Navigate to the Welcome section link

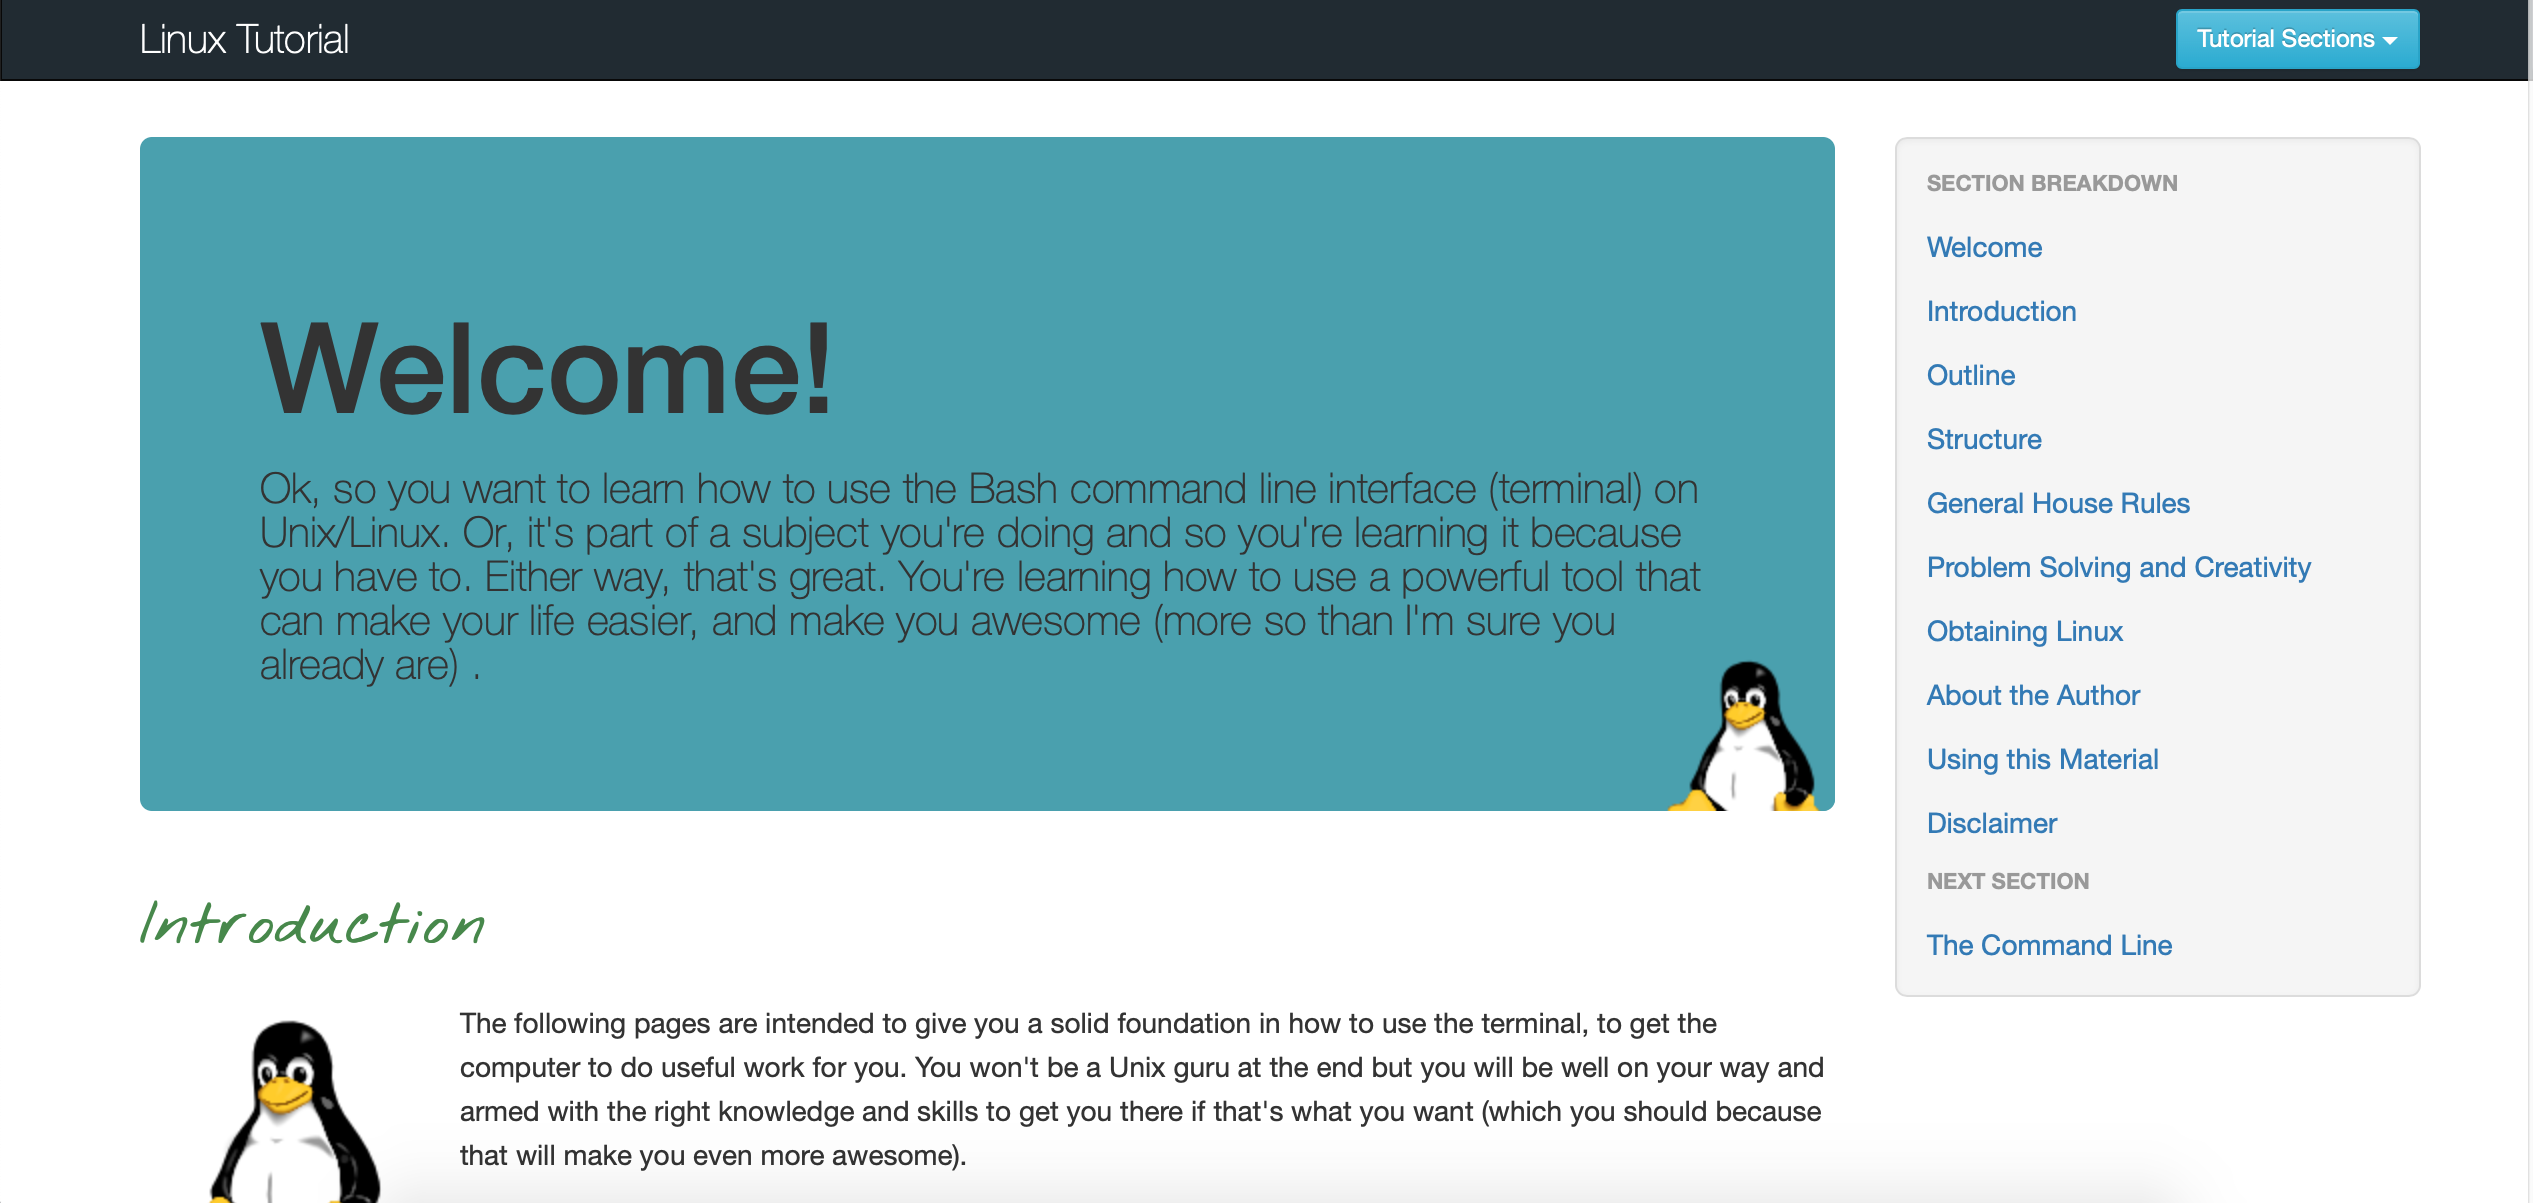(x=1984, y=247)
